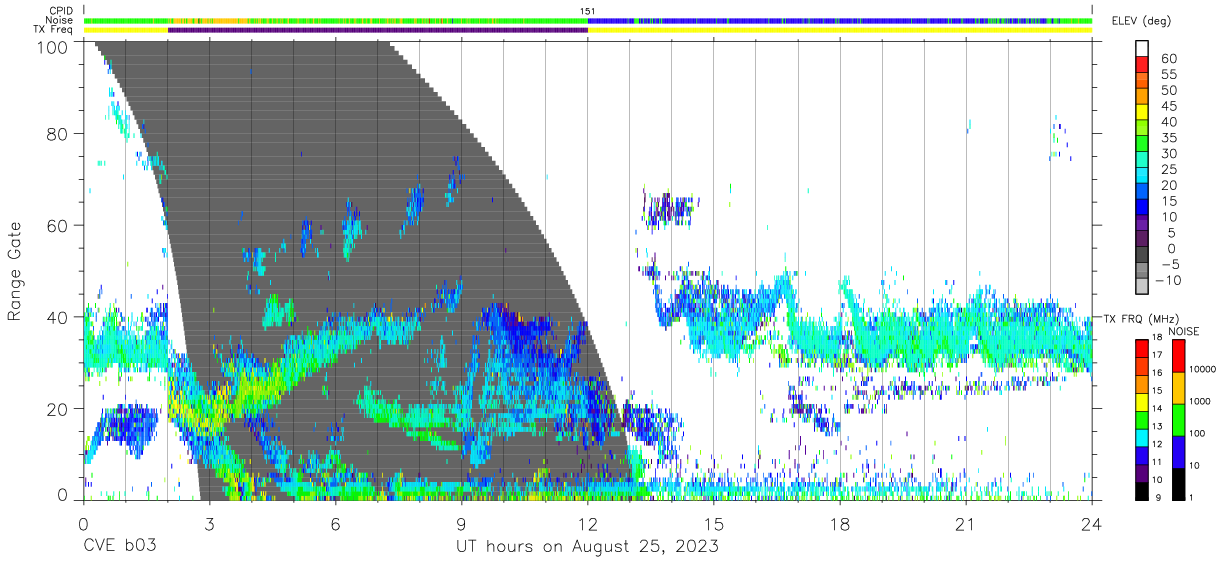Click the 18 tick on UT hours axis
Image resolution: width=1228 pixels, height=567 pixels.
(x=840, y=523)
